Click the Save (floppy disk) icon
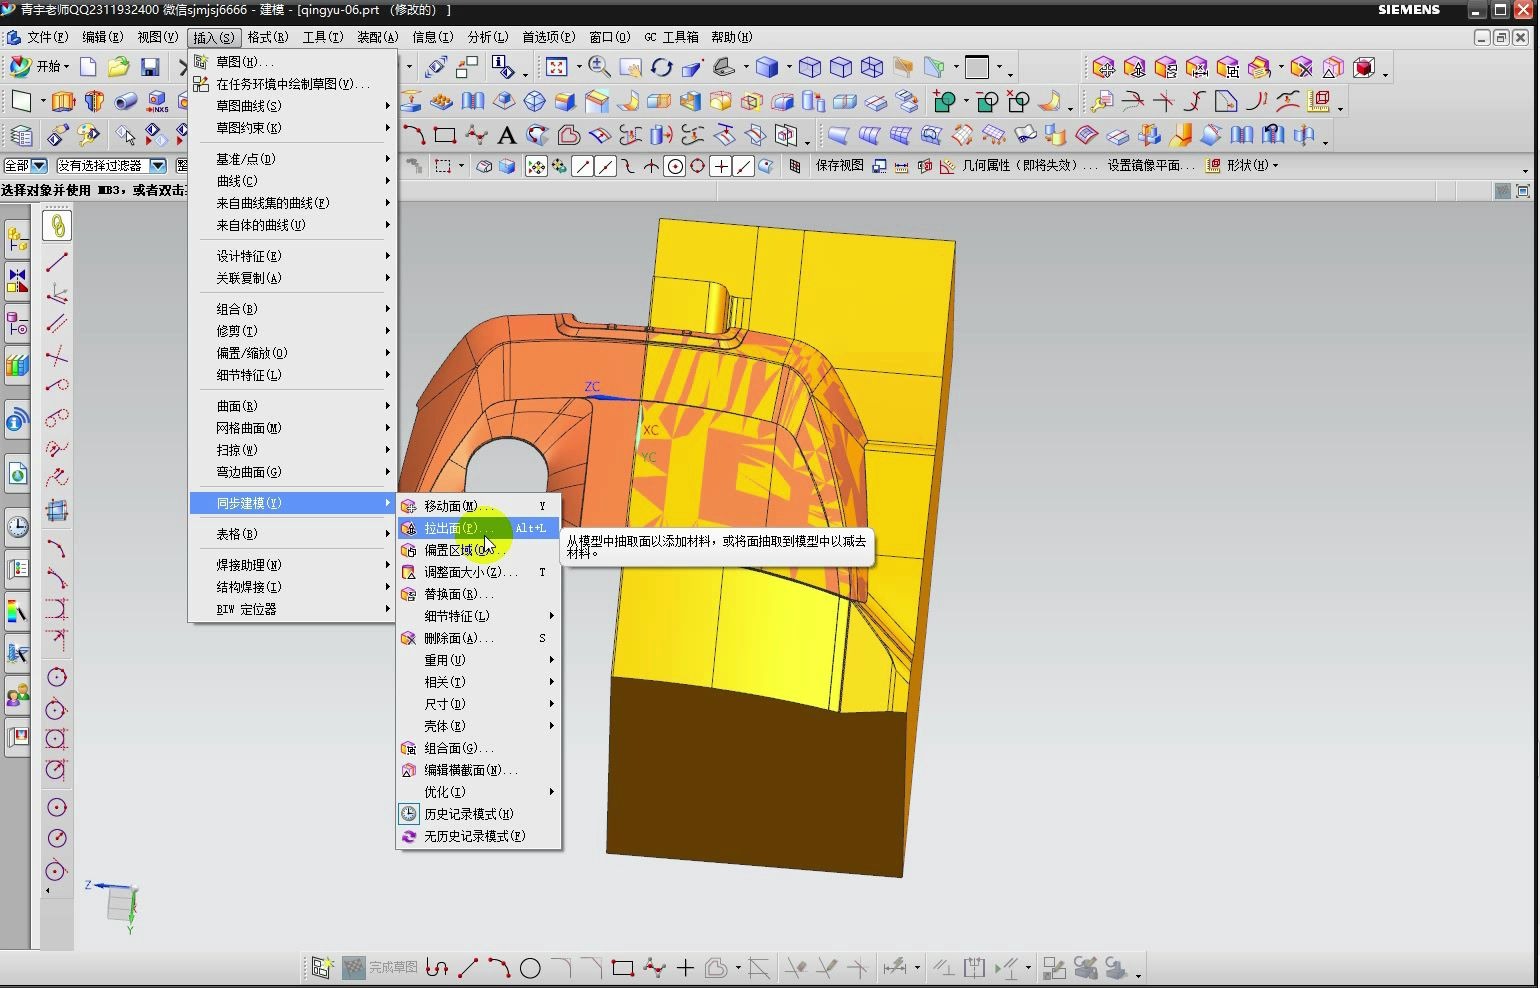This screenshot has width=1540, height=988. click(x=150, y=67)
